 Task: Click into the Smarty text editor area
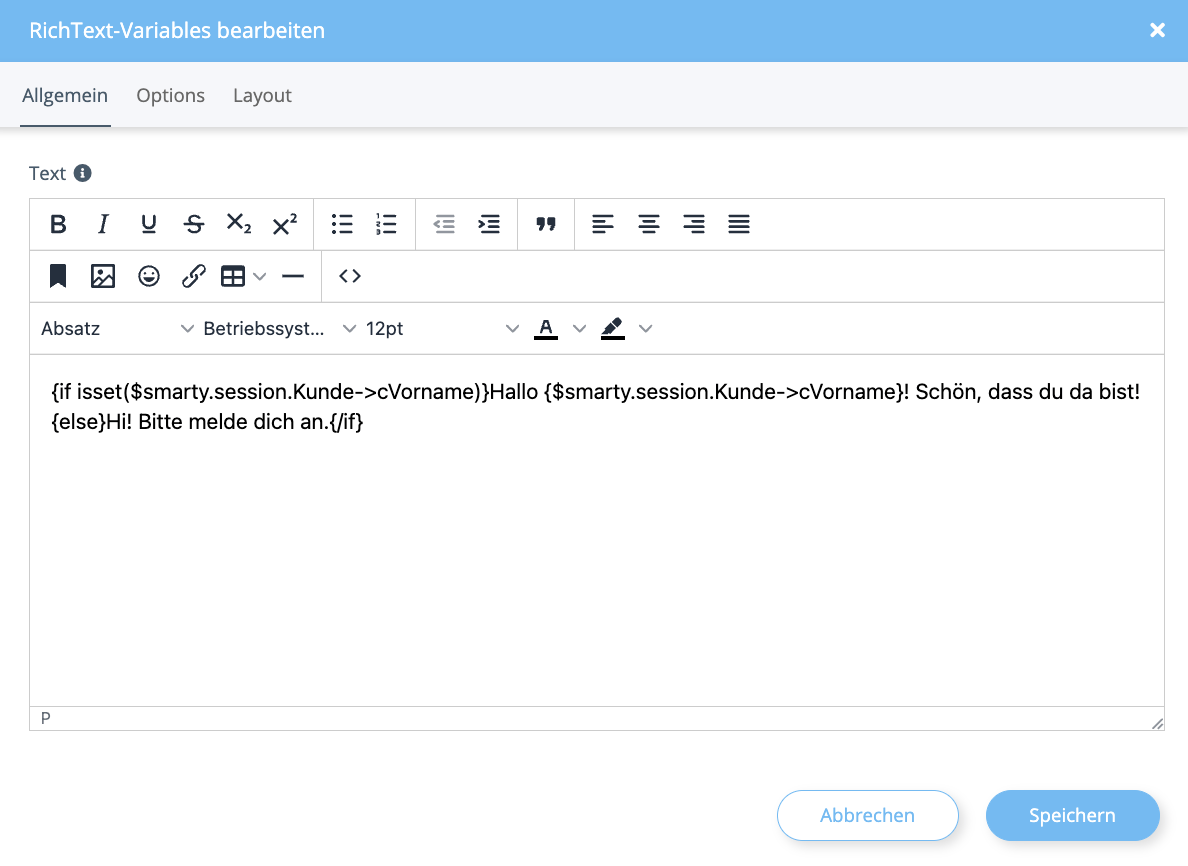click(596, 530)
